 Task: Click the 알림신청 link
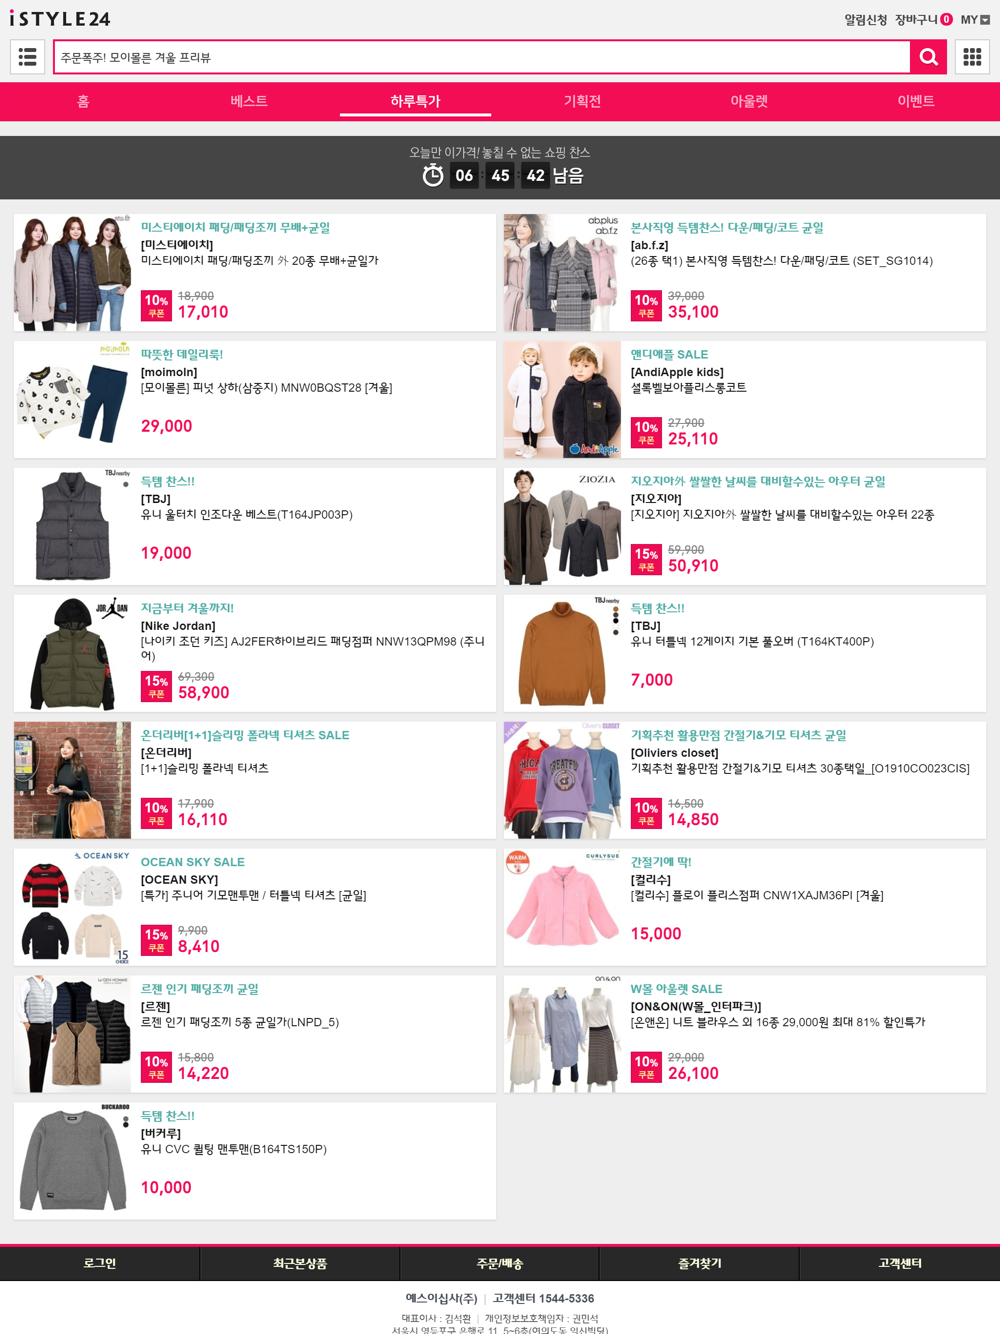[865, 19]
